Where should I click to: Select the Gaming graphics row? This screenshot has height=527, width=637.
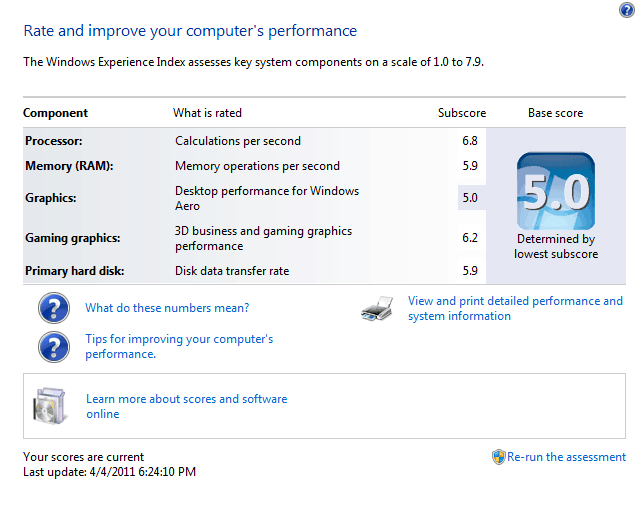(255, 238)
